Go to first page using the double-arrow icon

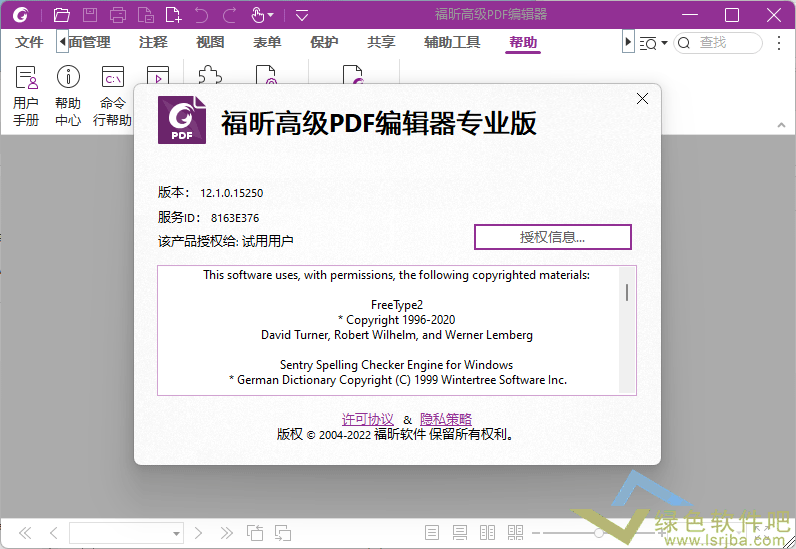pyautogui.click(x=26, y=533)
